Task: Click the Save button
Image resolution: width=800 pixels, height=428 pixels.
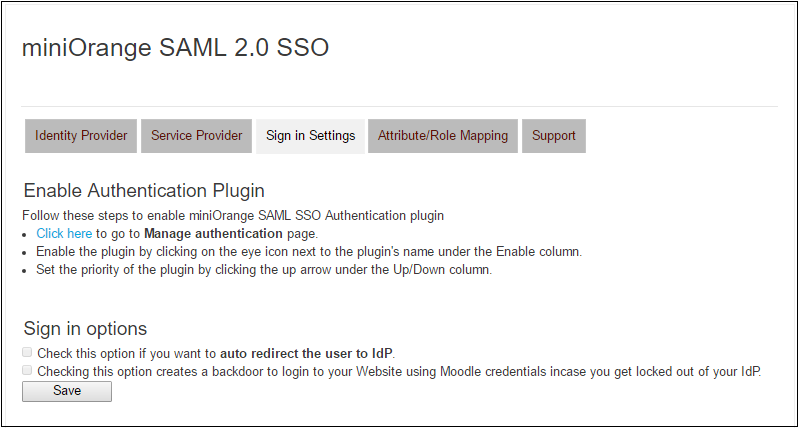Action: point(67,391)
